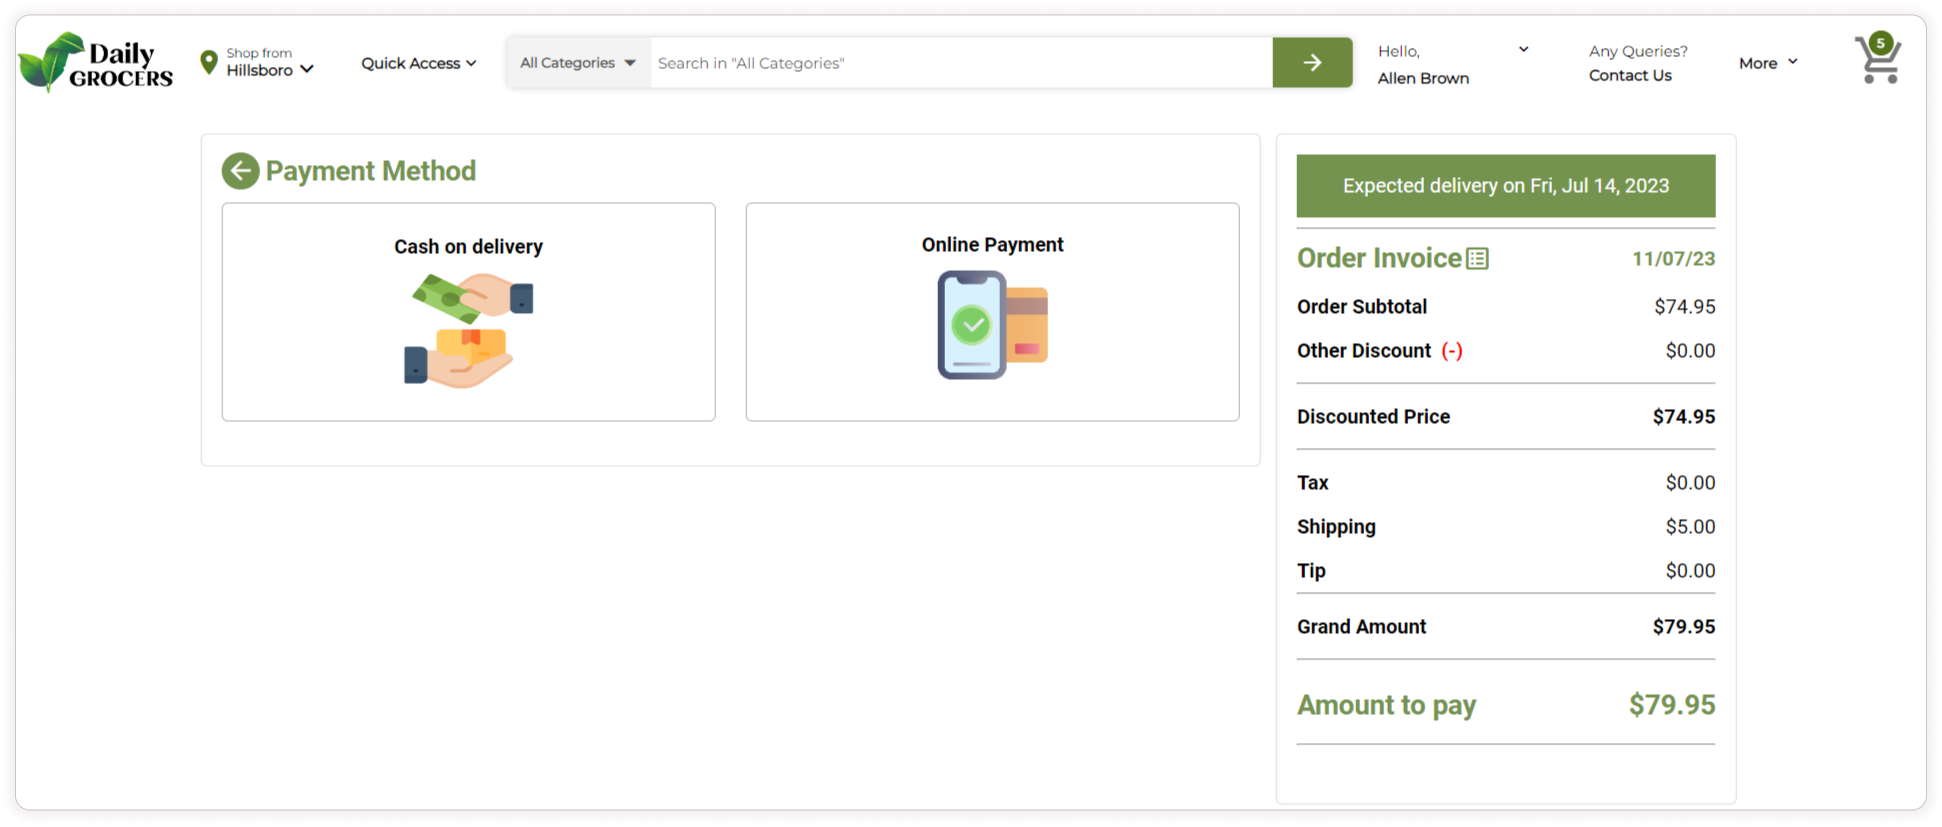Expand the More menu
This screenshot has width=1942, height=827.
click(x=1768, y=63)
